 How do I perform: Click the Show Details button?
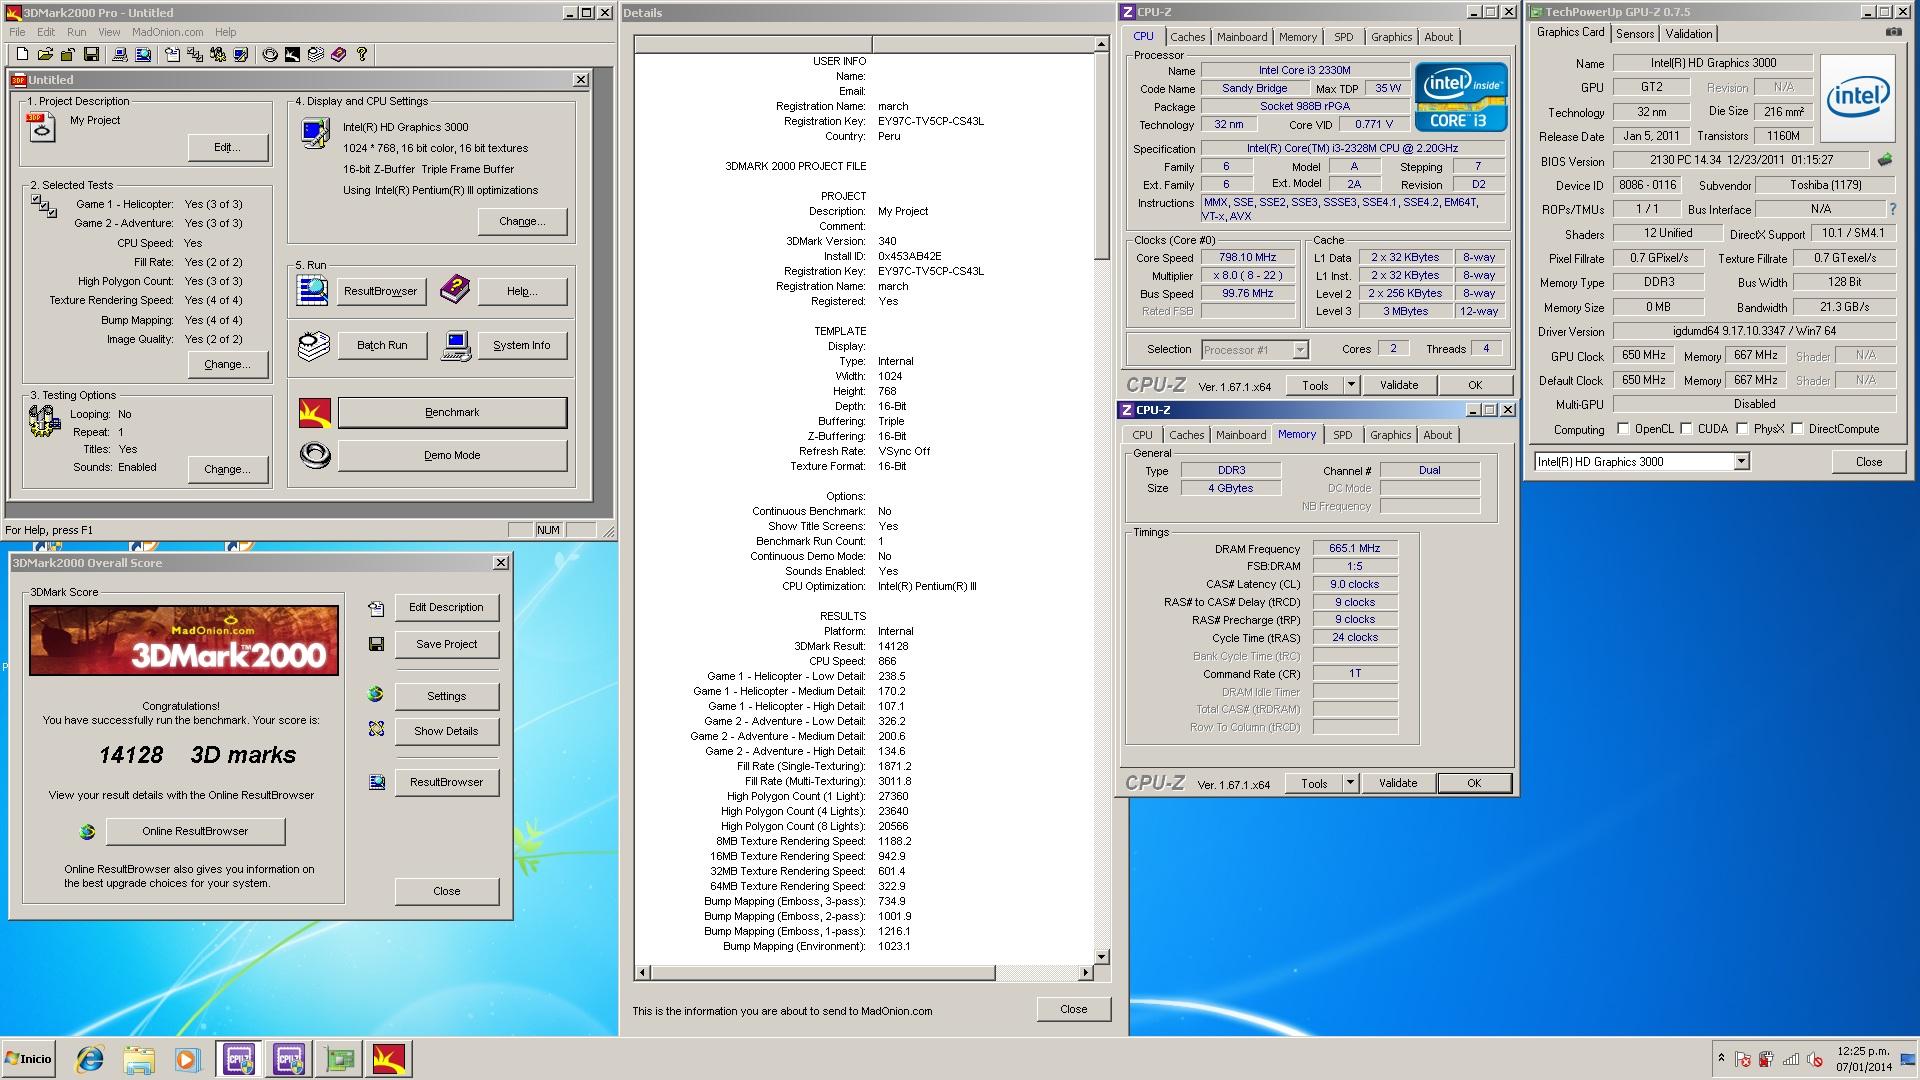pyautogui.click(x=446, y=731)
